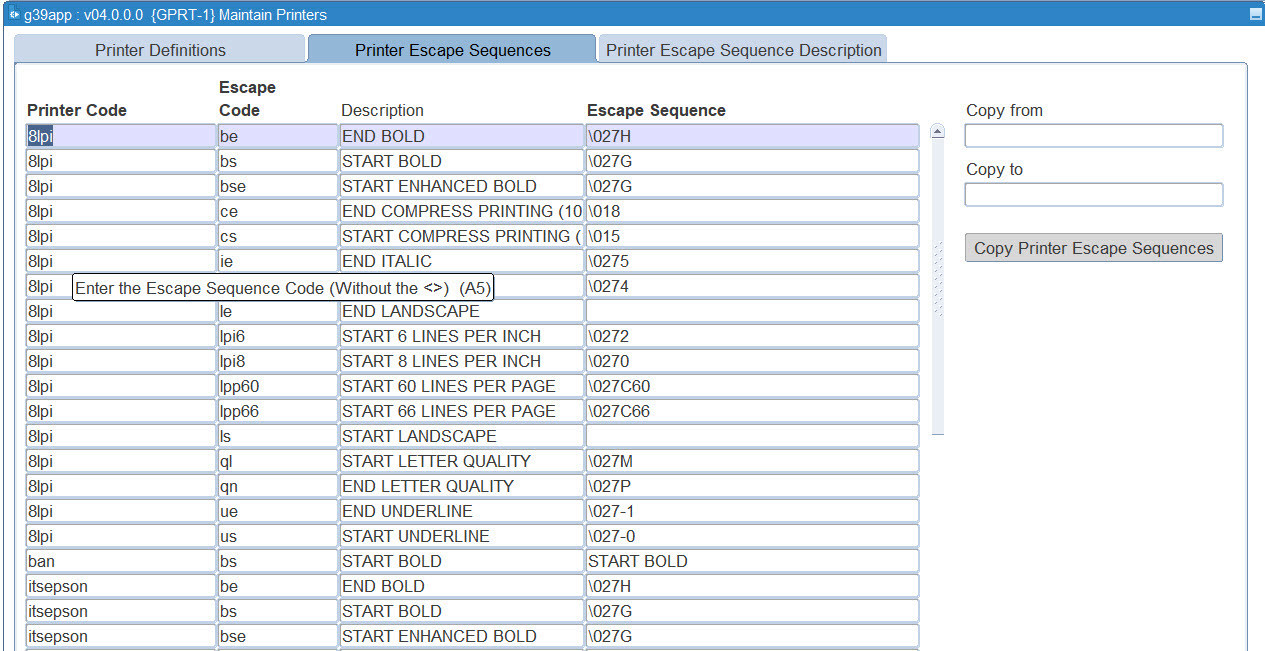This screenshot has width=1265, height=651.
Task: Open the Printer Escape Sequence Description tab
Action: [742, 48]
